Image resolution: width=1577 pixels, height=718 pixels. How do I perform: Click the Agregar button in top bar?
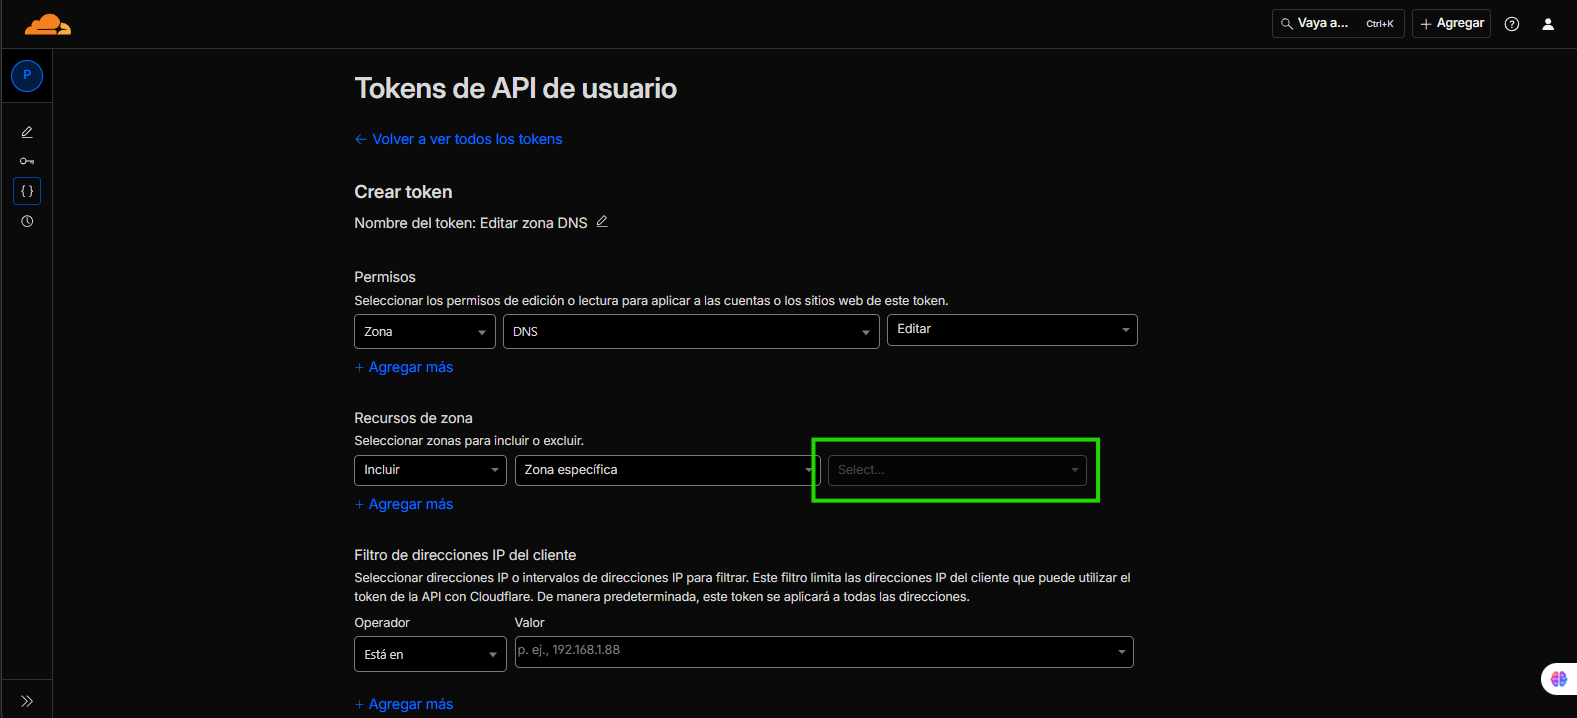tap(1451, 24)
